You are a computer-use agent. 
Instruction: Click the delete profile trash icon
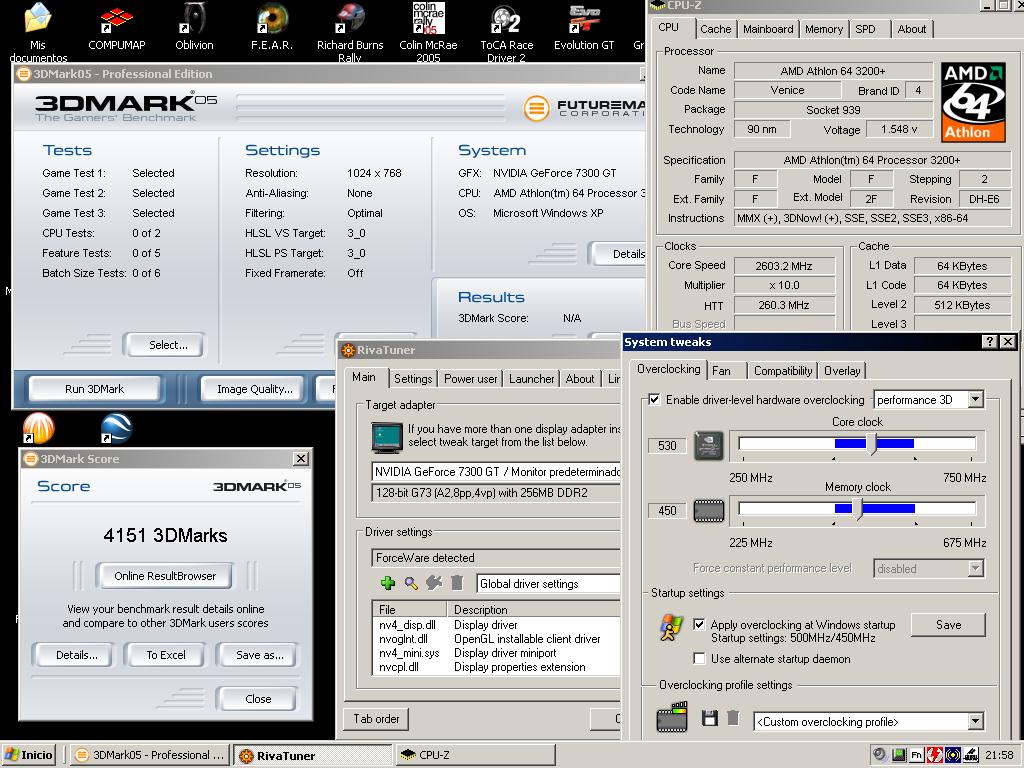click(733, 718)
